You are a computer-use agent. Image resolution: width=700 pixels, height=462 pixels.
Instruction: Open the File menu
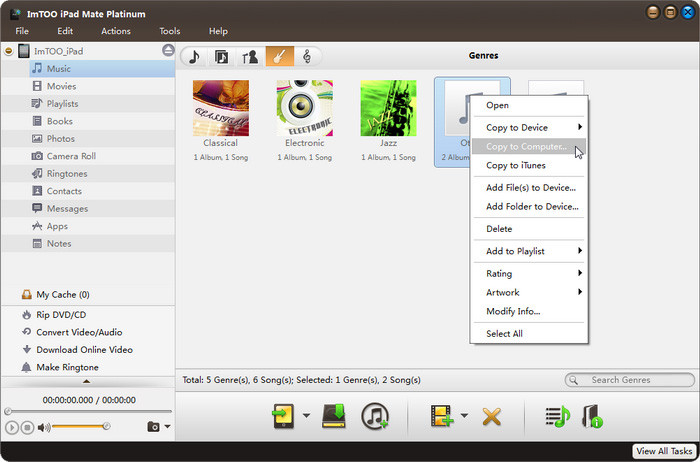[x=22, y=31]
